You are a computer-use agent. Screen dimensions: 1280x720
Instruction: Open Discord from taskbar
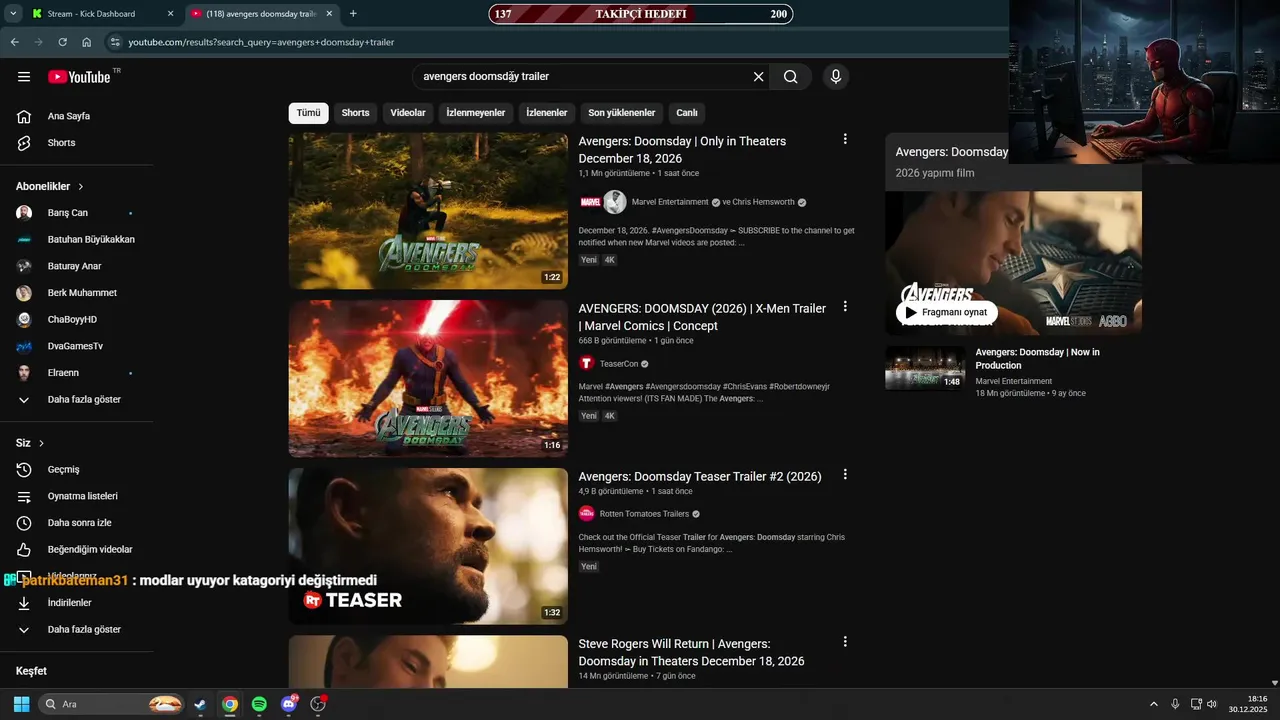289,704
